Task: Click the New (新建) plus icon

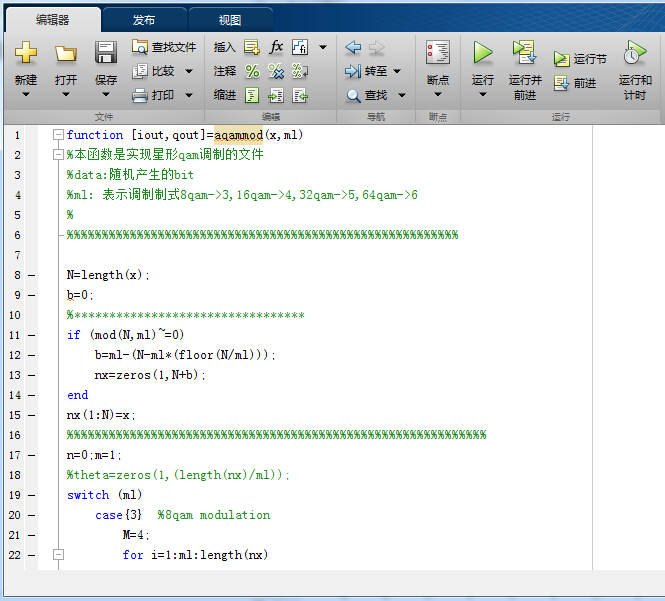Action: coord(26,53)
